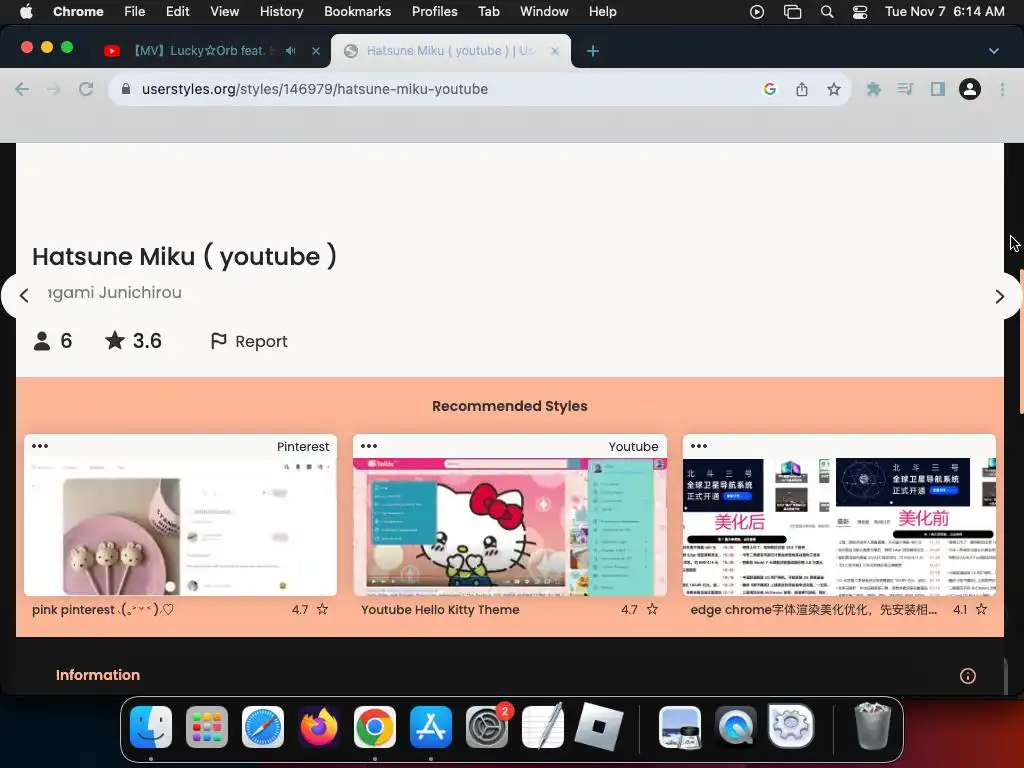Click the page vertical scrollbar
The height and width of the screenshot is (768, 1024).
click(1020, 343)
